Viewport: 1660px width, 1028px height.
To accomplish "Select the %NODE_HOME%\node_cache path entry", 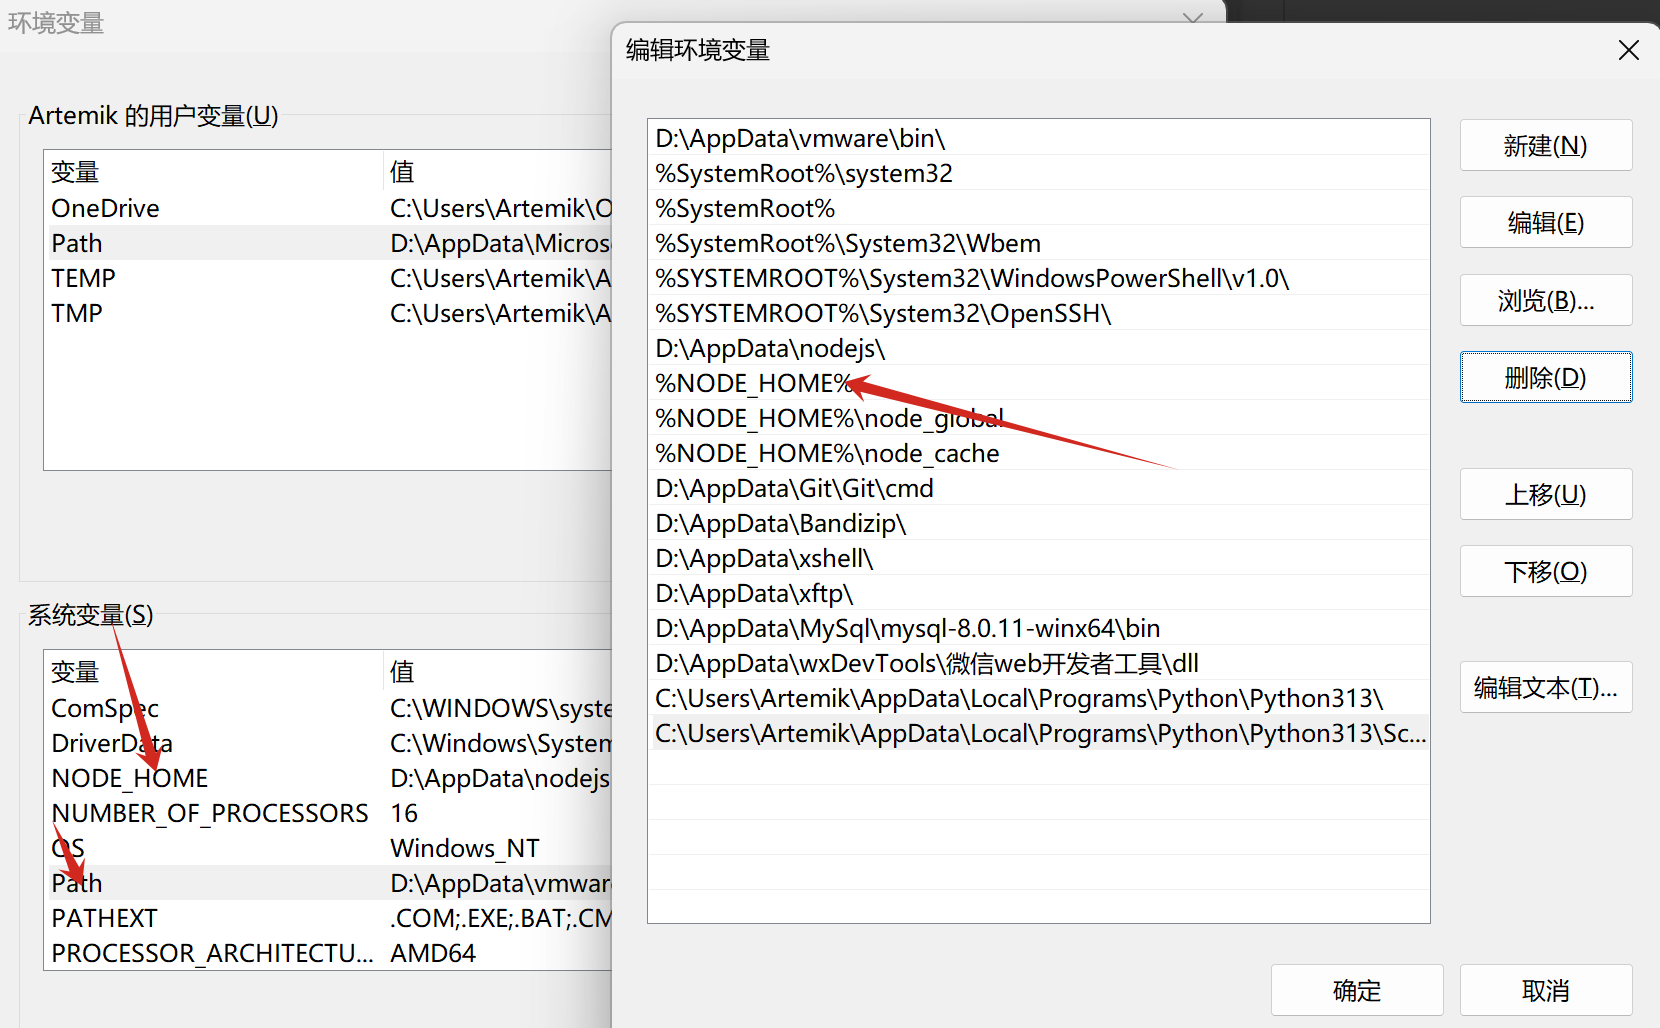I will coord(827,454).
